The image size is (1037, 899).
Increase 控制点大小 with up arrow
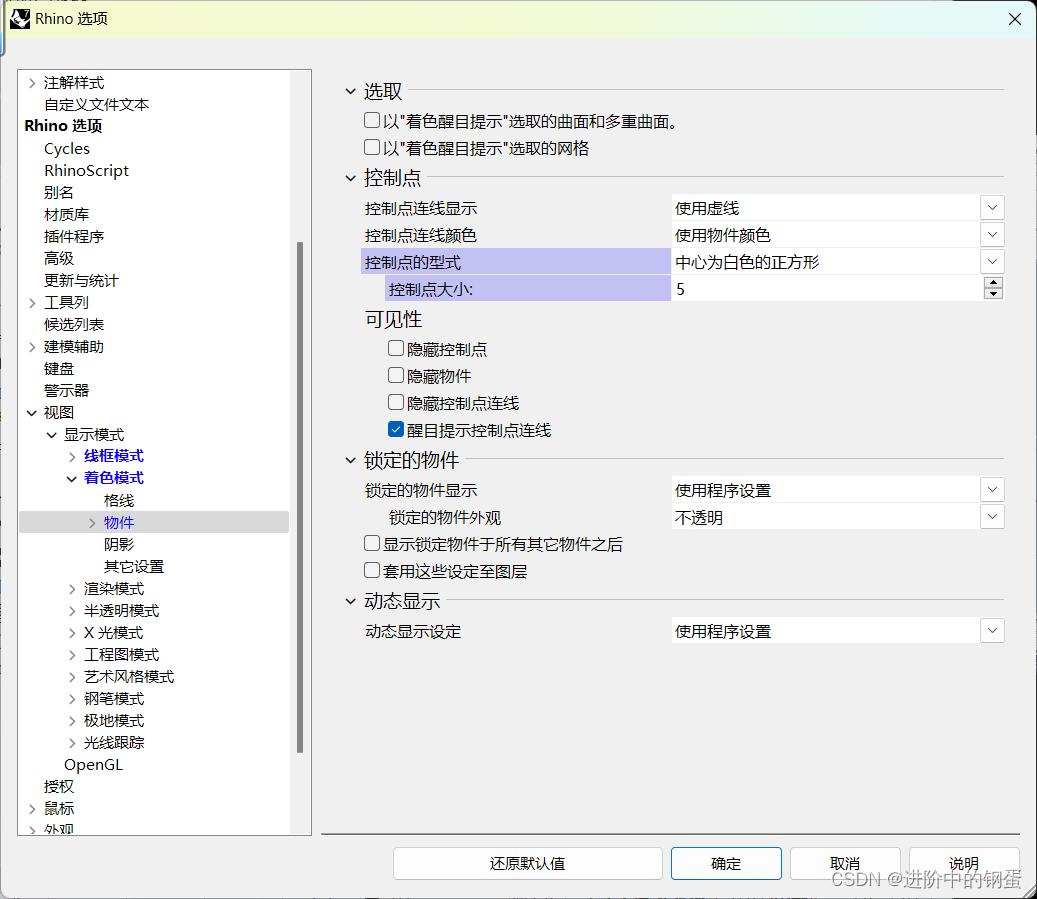click(993, 282)
